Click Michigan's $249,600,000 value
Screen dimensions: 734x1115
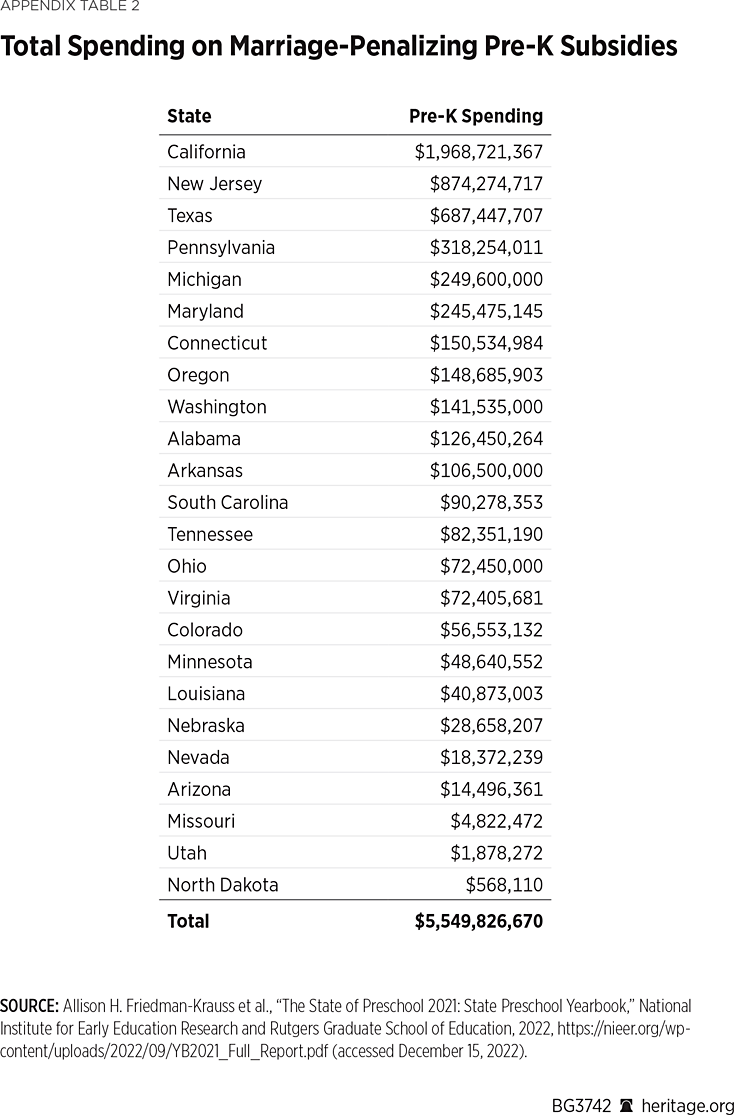(x=486, y=280)
